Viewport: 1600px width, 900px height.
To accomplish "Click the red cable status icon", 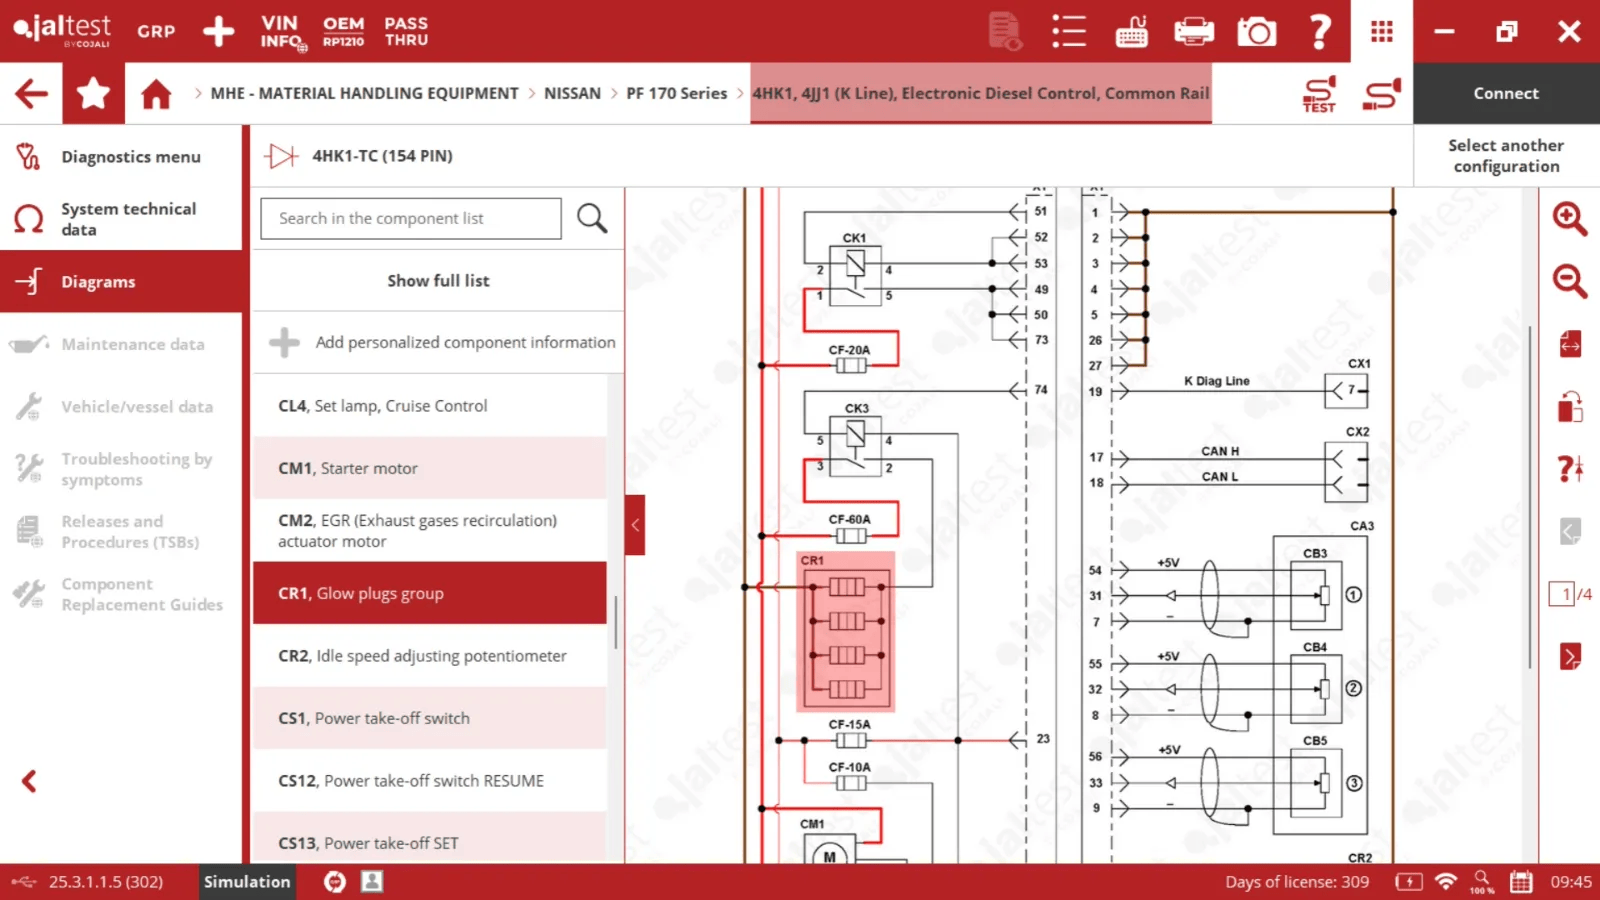I will point(1382,94).
